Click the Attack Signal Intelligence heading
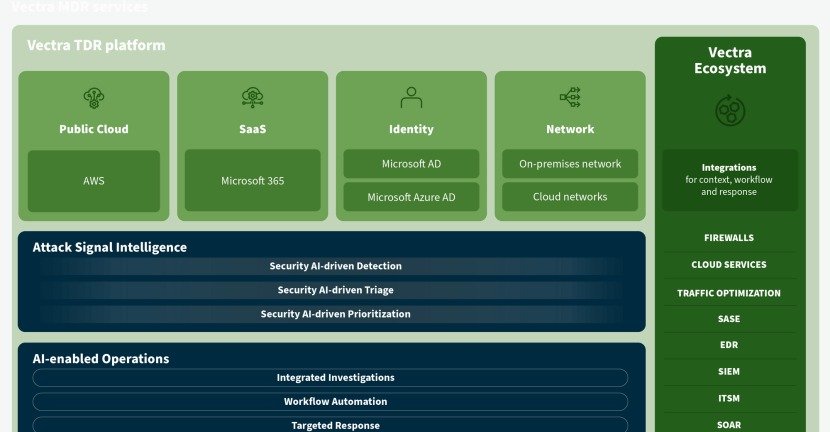830x432 pixels. (x=110, y=247)
